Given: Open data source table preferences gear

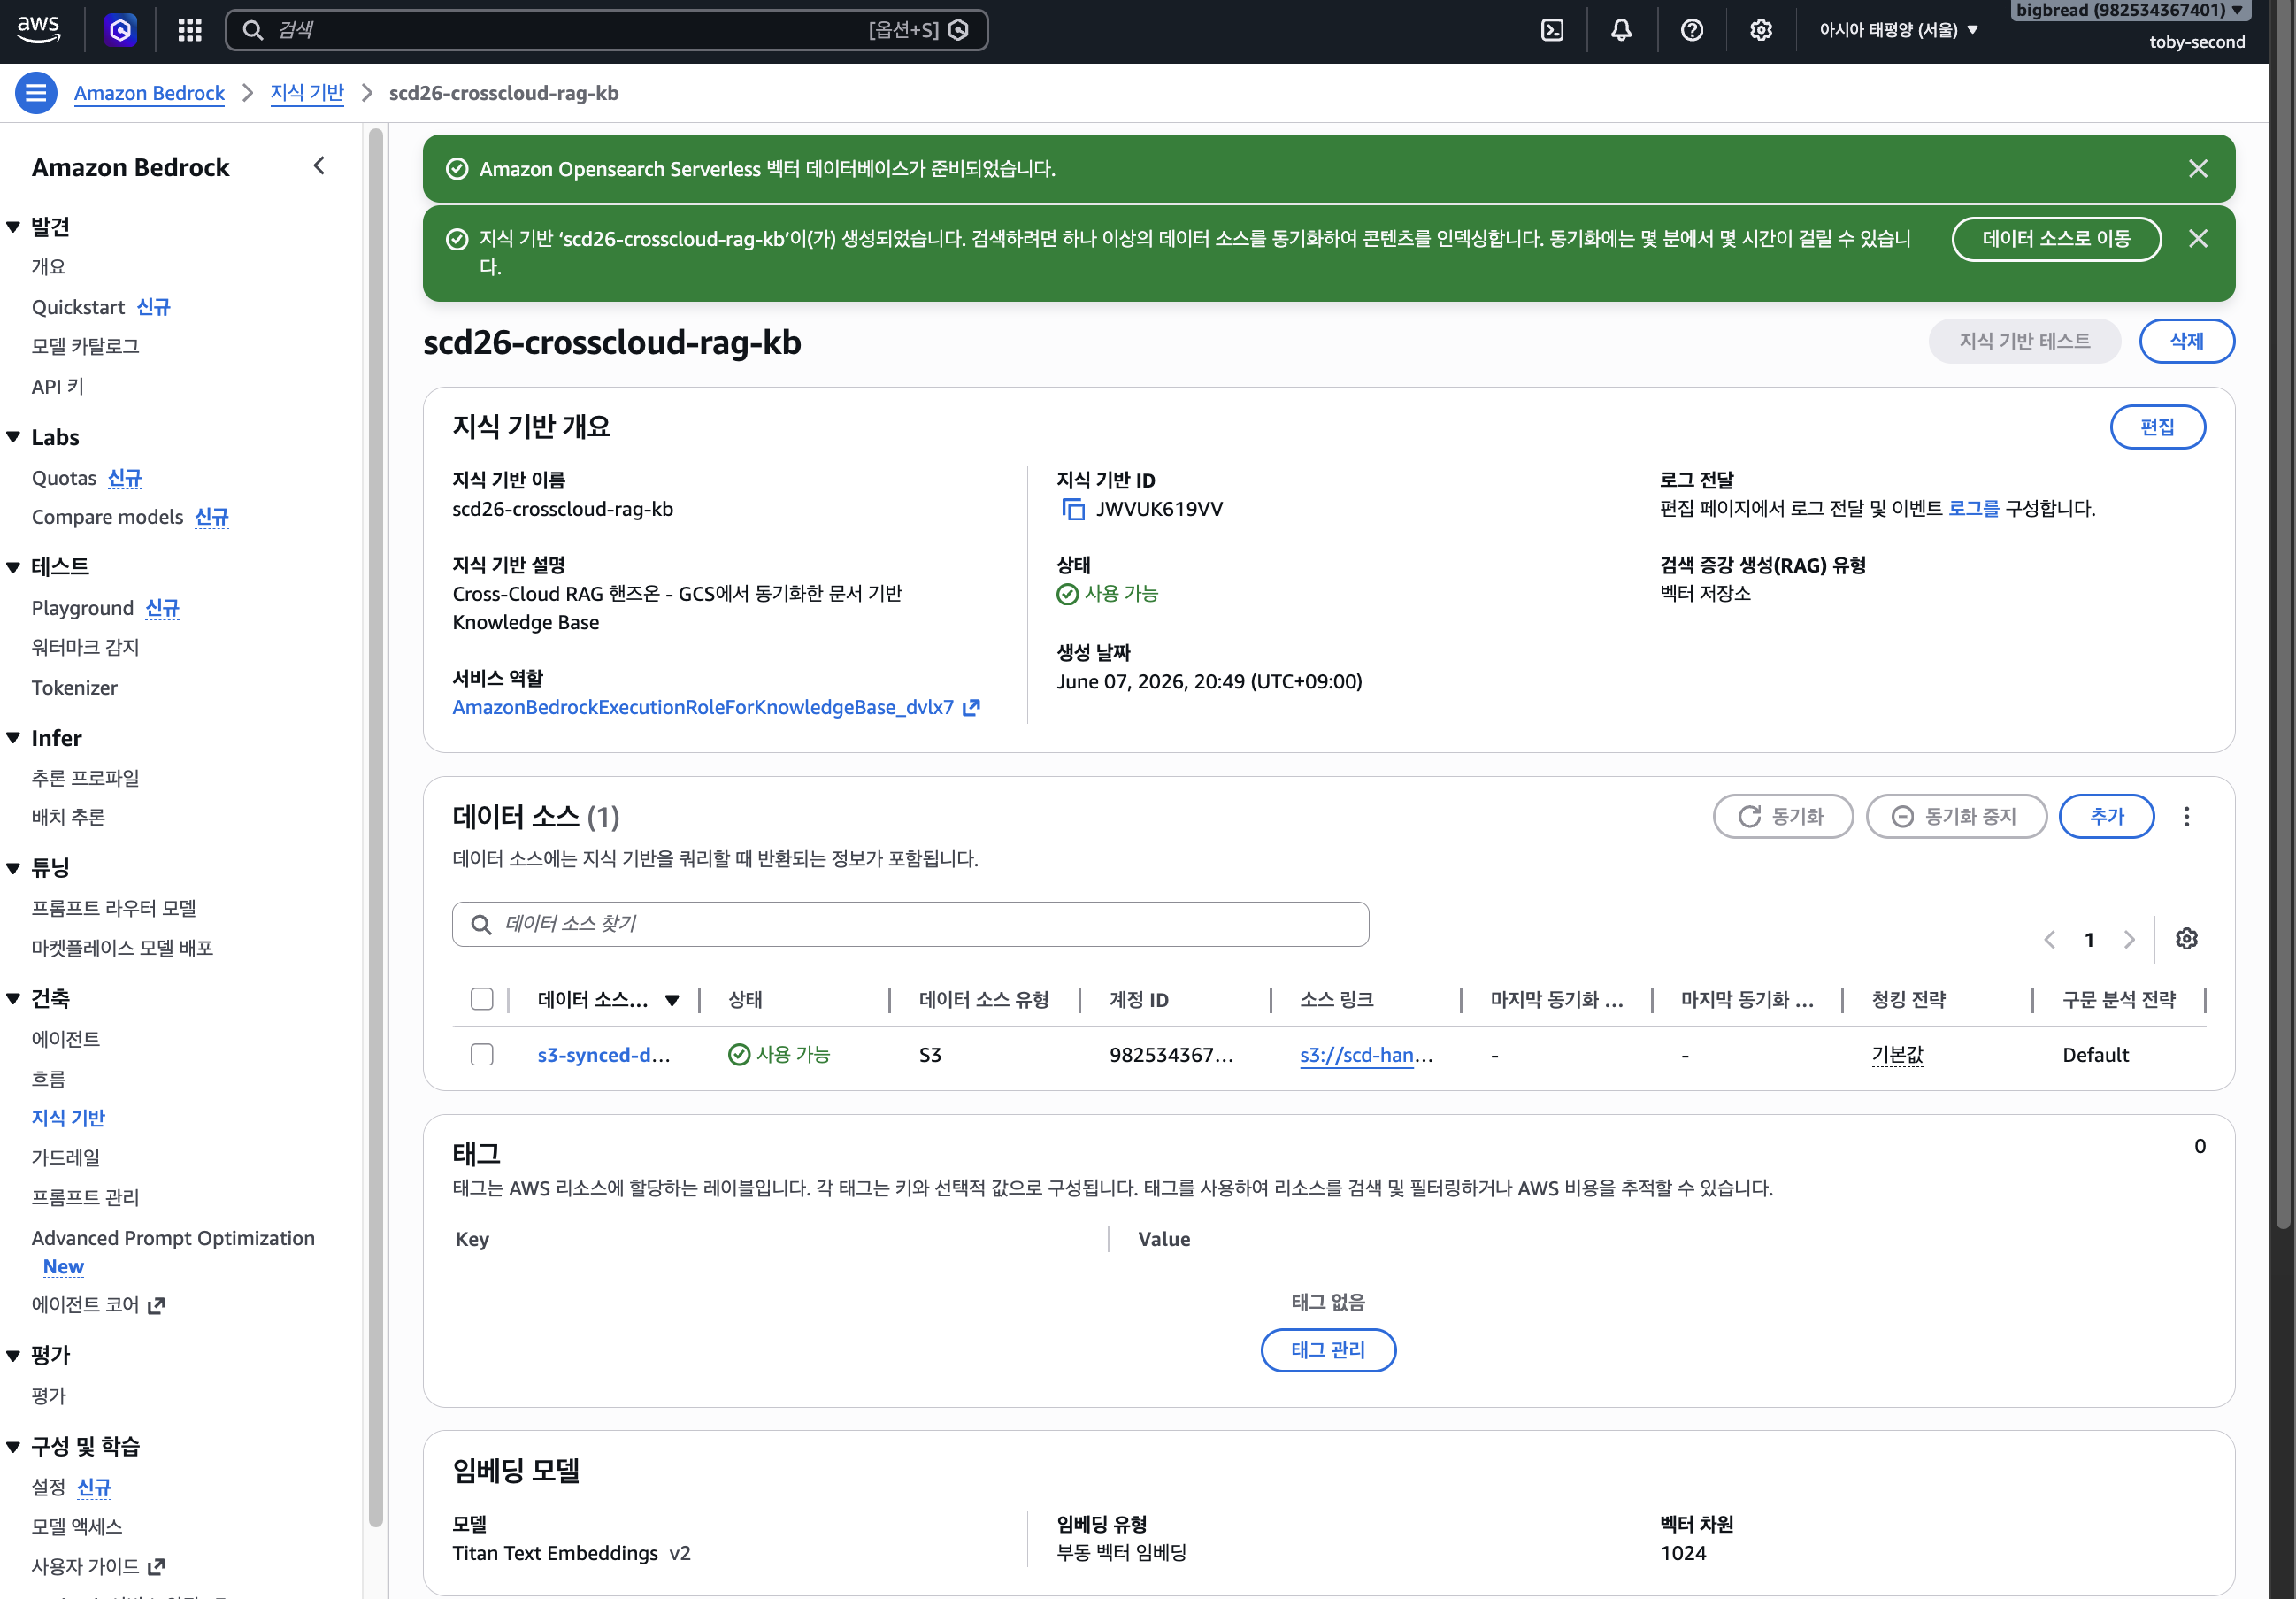Looking at the screenshot, I should (2186, 939).
